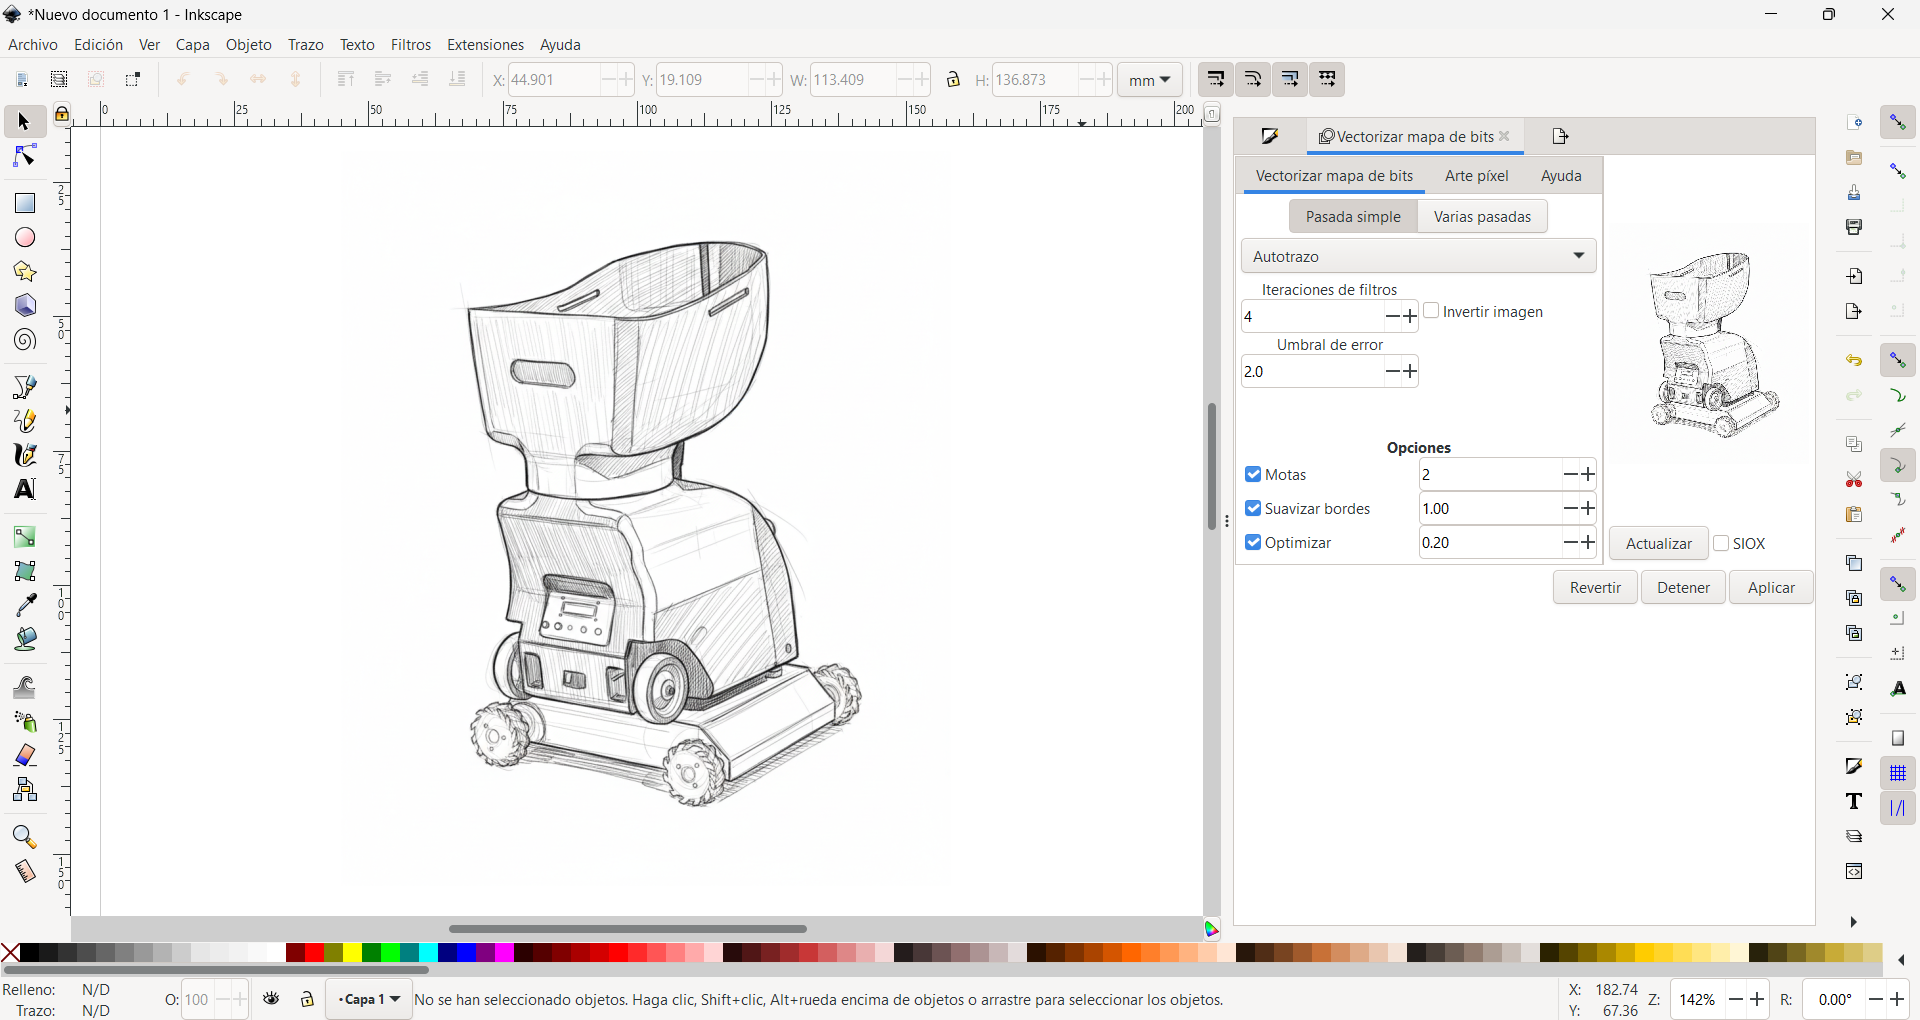Switch to the Arte pixel tab
The image size is (1920, 1020).
click(1476, 175)
